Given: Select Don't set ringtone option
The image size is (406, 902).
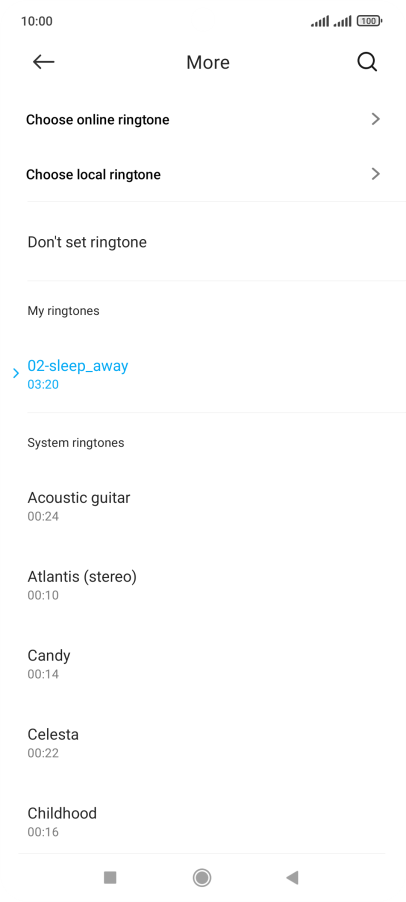Looking at the screenshot, I should (203, 242).
